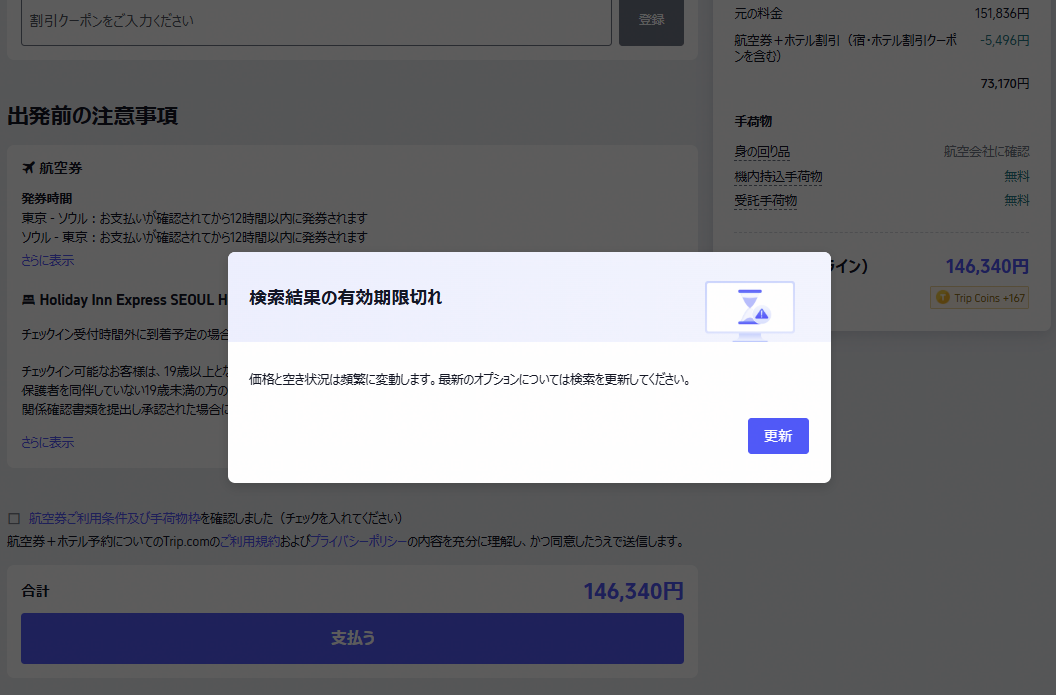
Task: Click the 151,836円 original price value
Action: [1002, 13]
